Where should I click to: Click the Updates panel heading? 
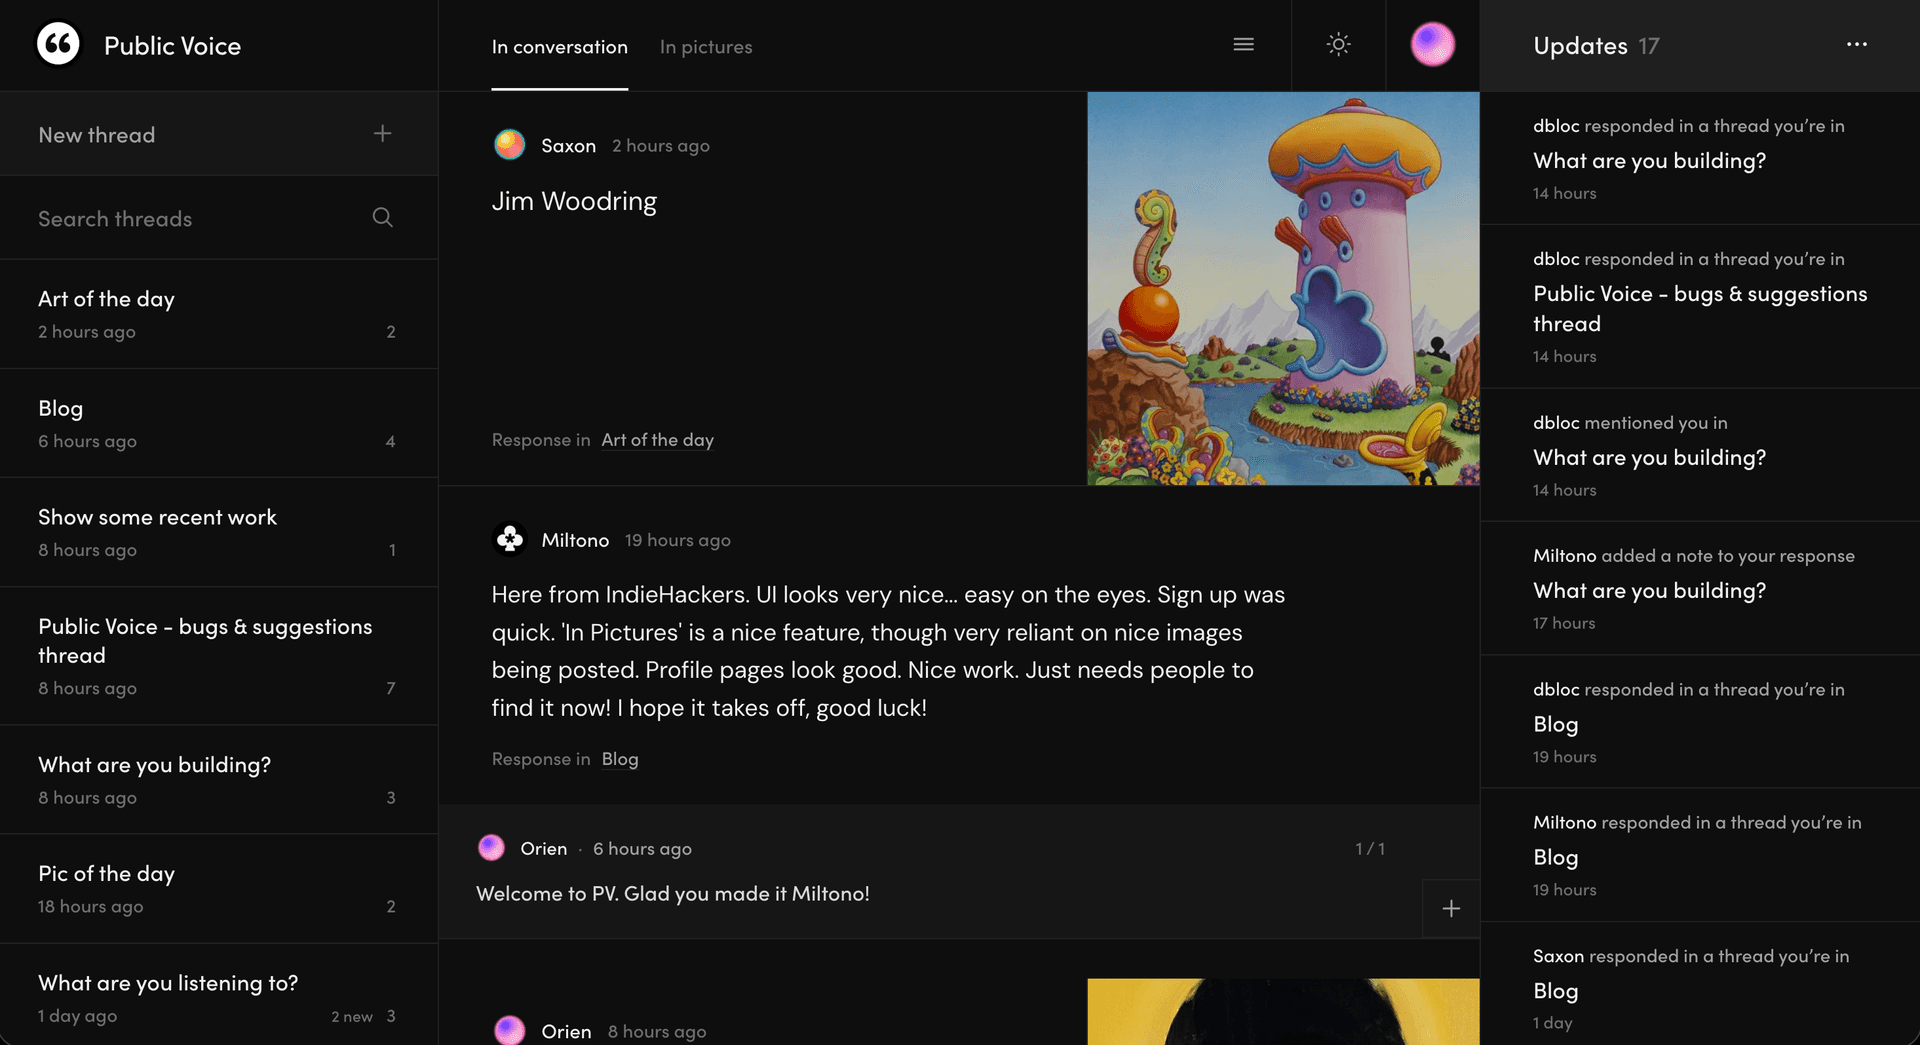click(x=1580, y=46)
